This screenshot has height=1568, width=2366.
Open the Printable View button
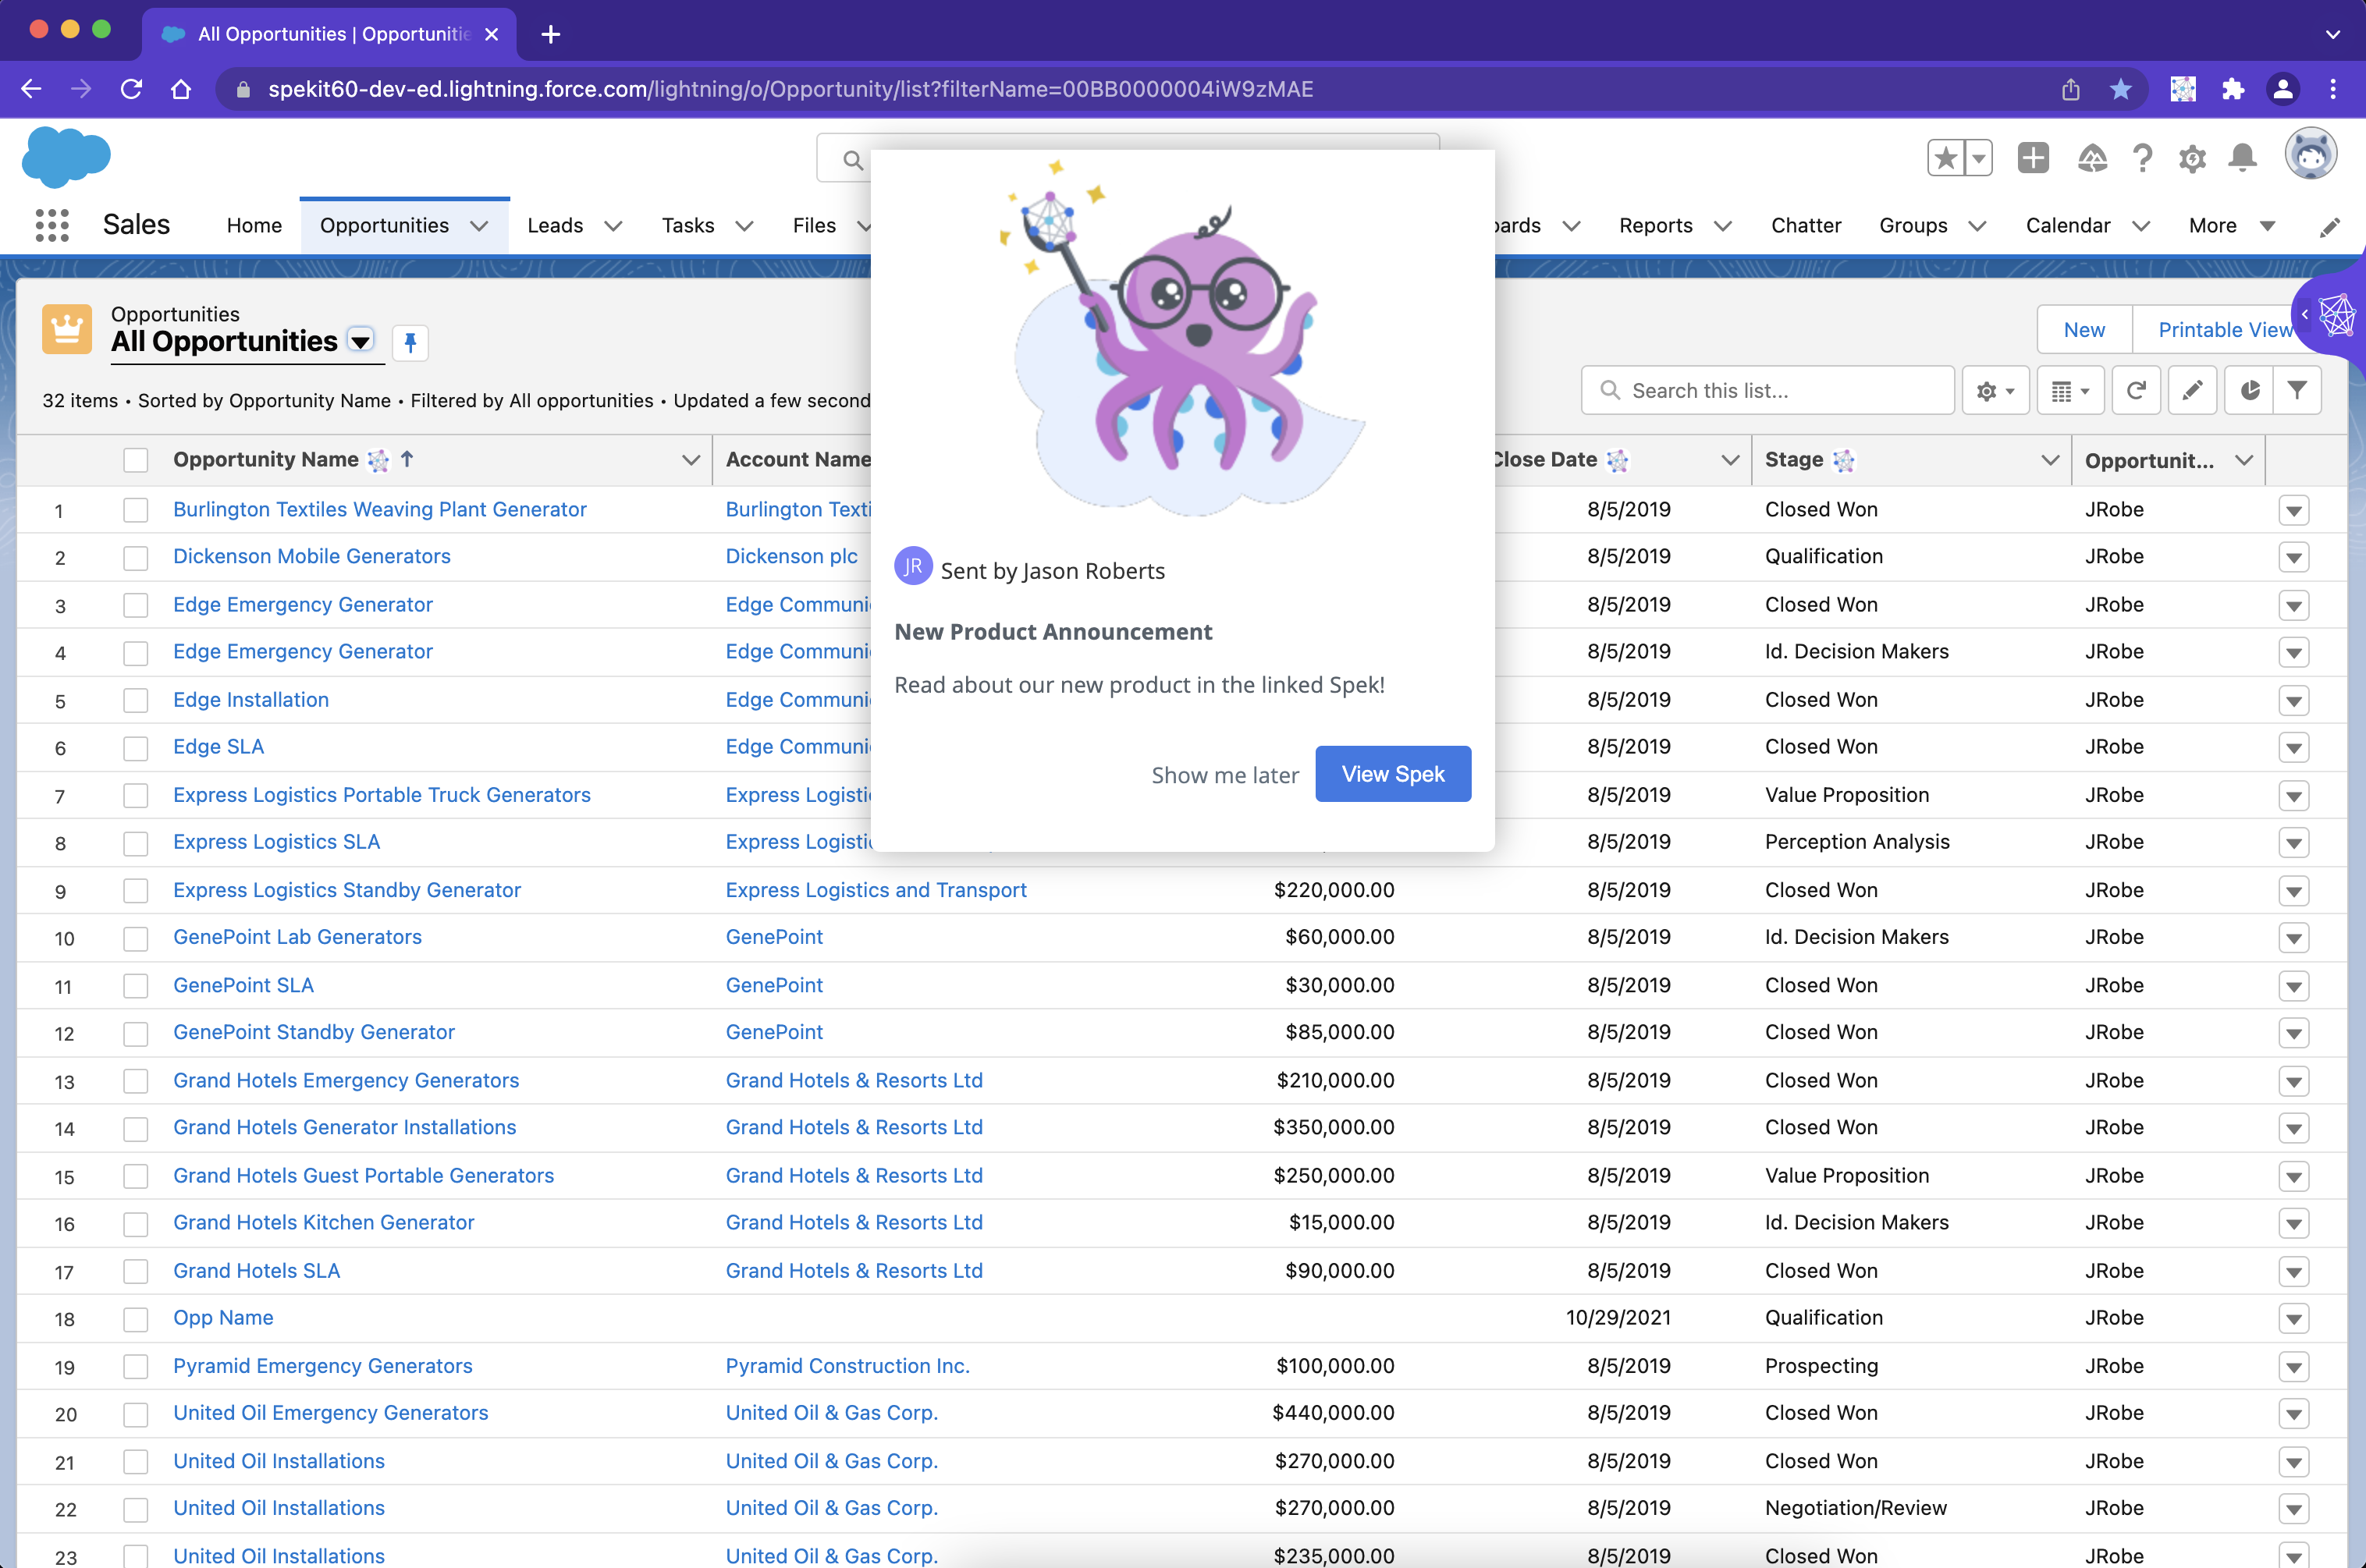(2226, 330)
